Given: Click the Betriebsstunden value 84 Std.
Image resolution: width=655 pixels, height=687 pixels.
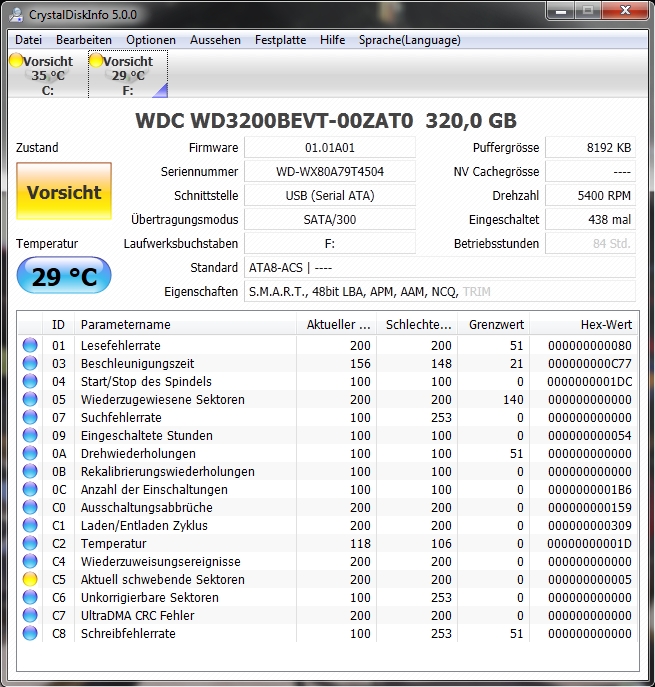Looking at the screenshot, I should pos(590,243).
